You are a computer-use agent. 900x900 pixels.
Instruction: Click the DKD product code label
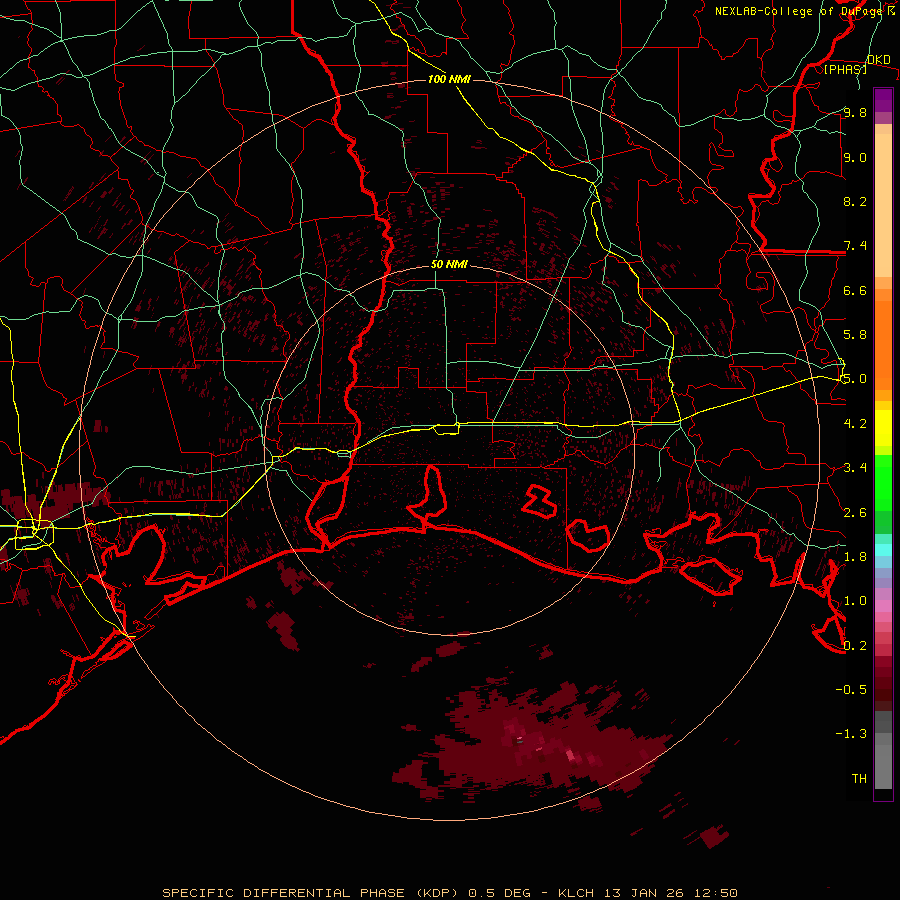coord(878,60)
